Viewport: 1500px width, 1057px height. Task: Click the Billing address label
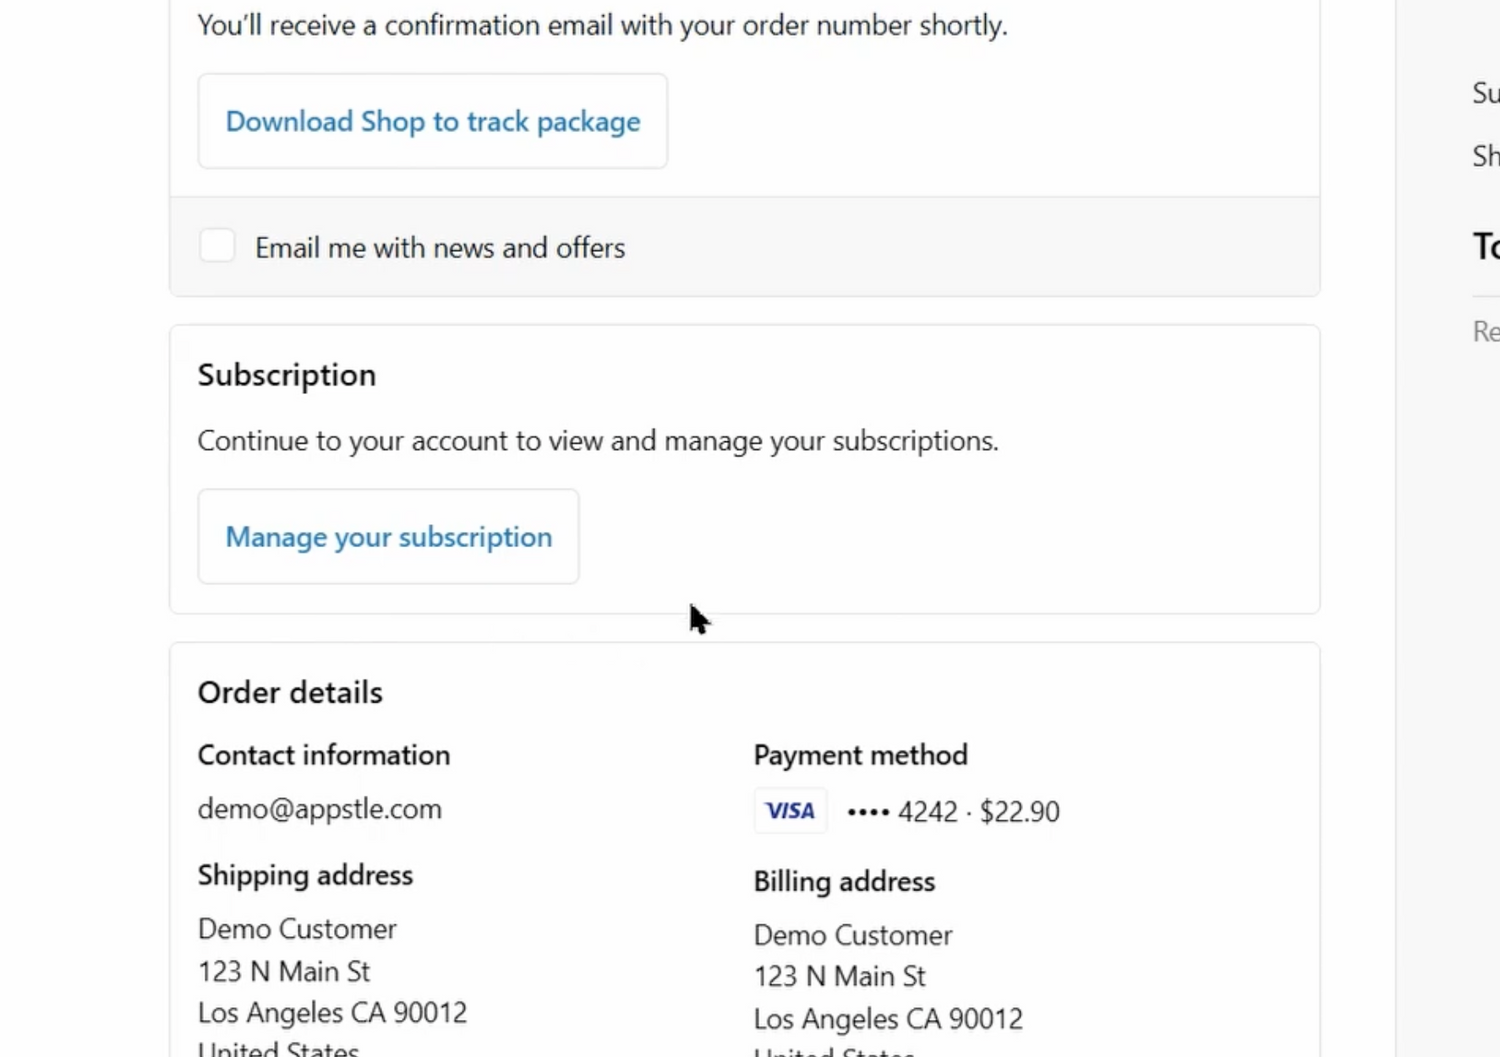pyautogui.click(x=844, y=881)
